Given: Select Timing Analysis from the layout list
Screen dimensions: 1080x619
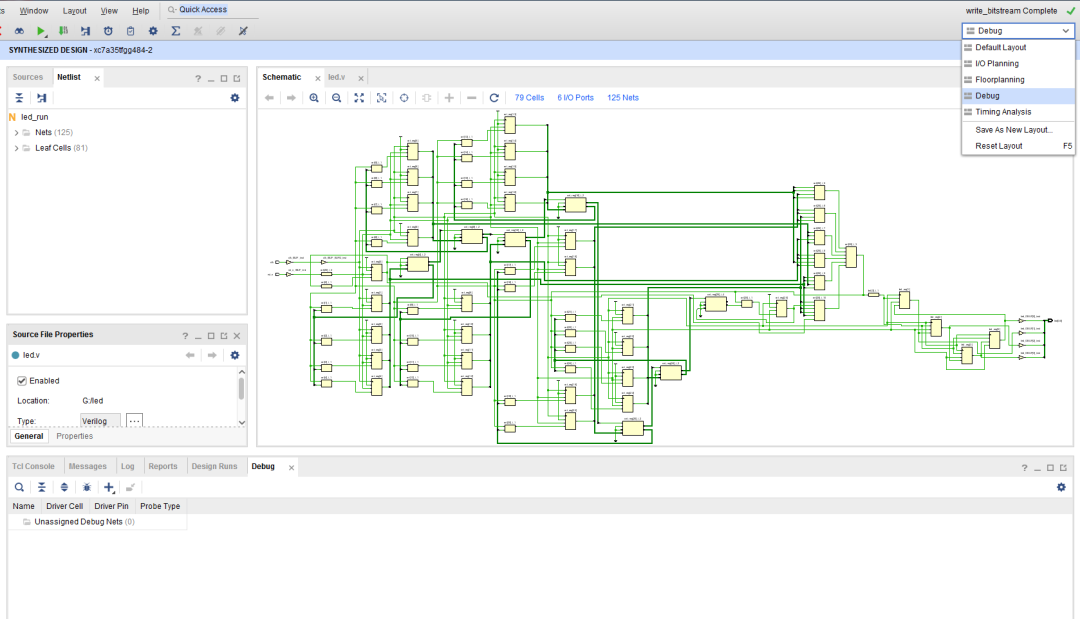Looking at the screenshot, I should pos(1003,112).
